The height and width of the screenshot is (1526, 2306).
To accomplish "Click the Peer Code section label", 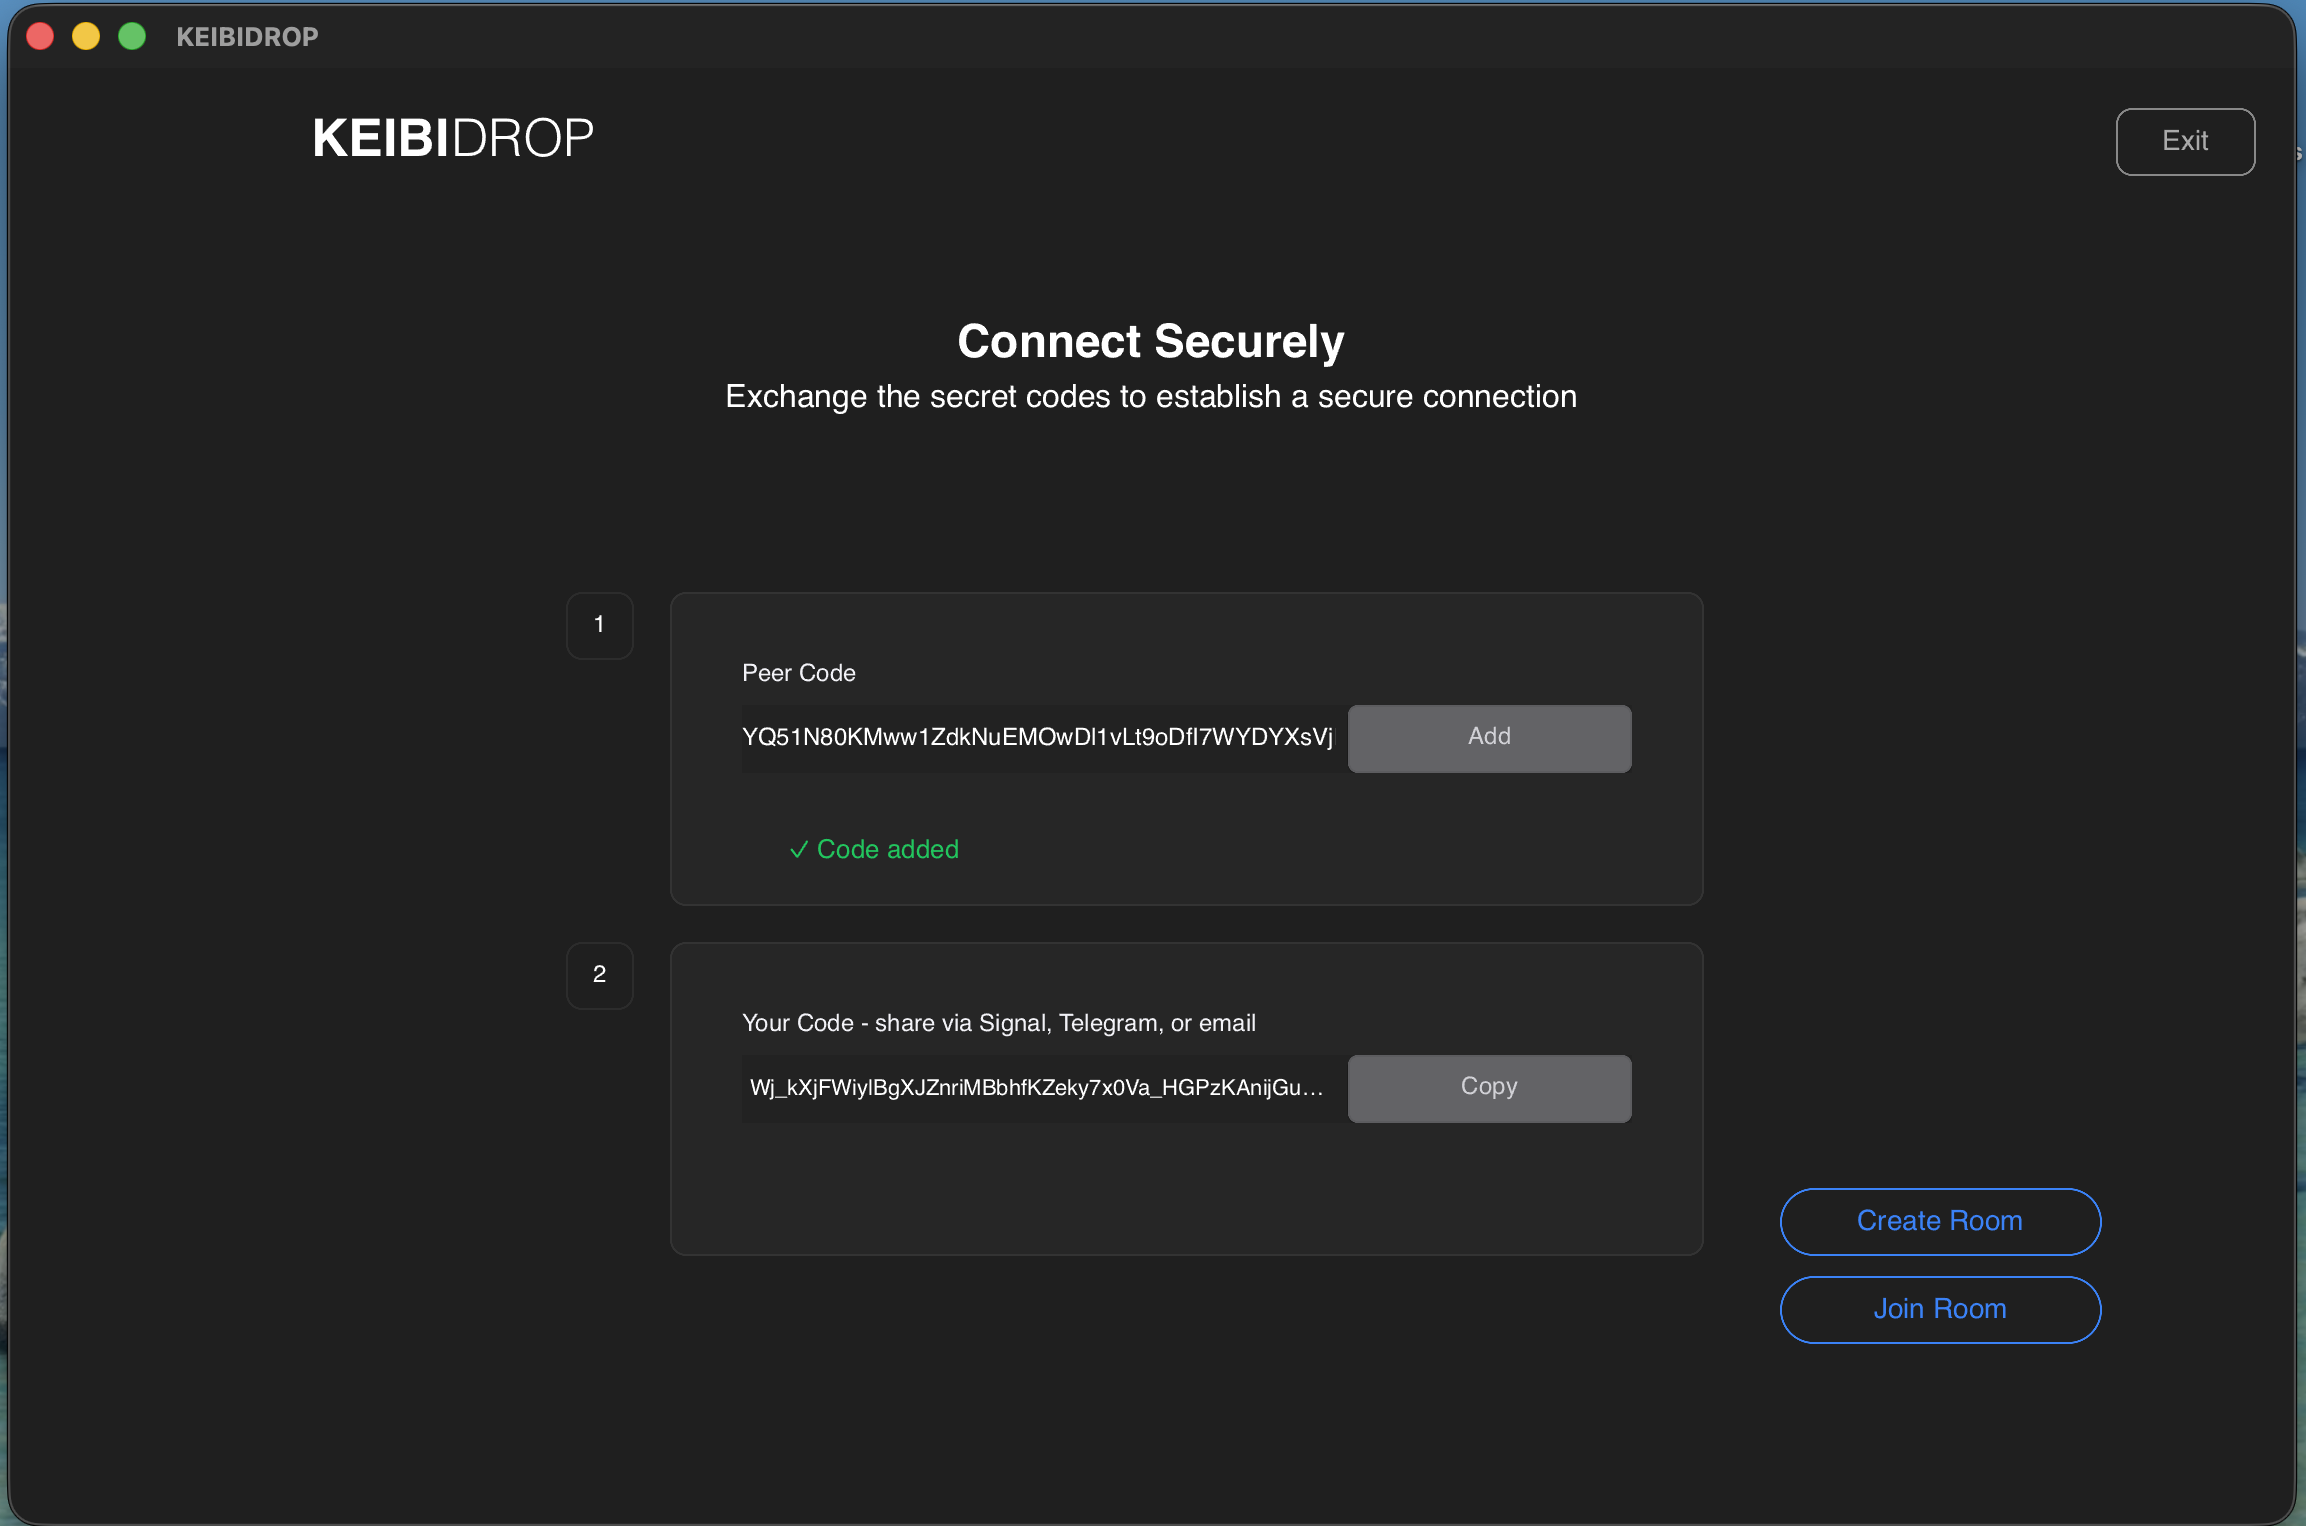I will pyautogui.click(x=798, y=673).
